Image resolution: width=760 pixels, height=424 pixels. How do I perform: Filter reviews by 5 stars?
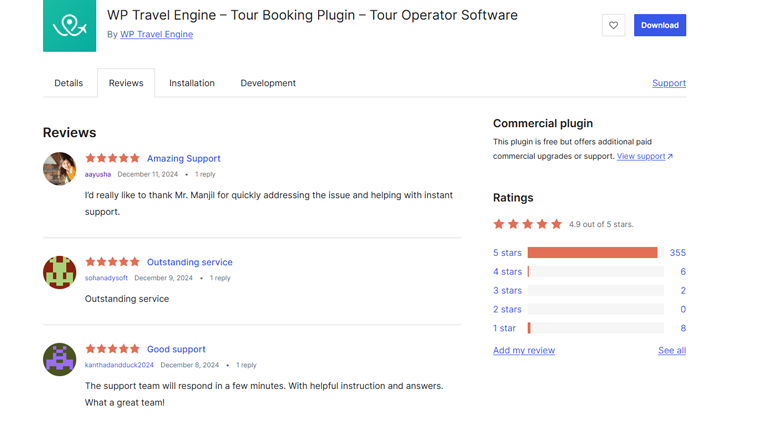point(507,253)
